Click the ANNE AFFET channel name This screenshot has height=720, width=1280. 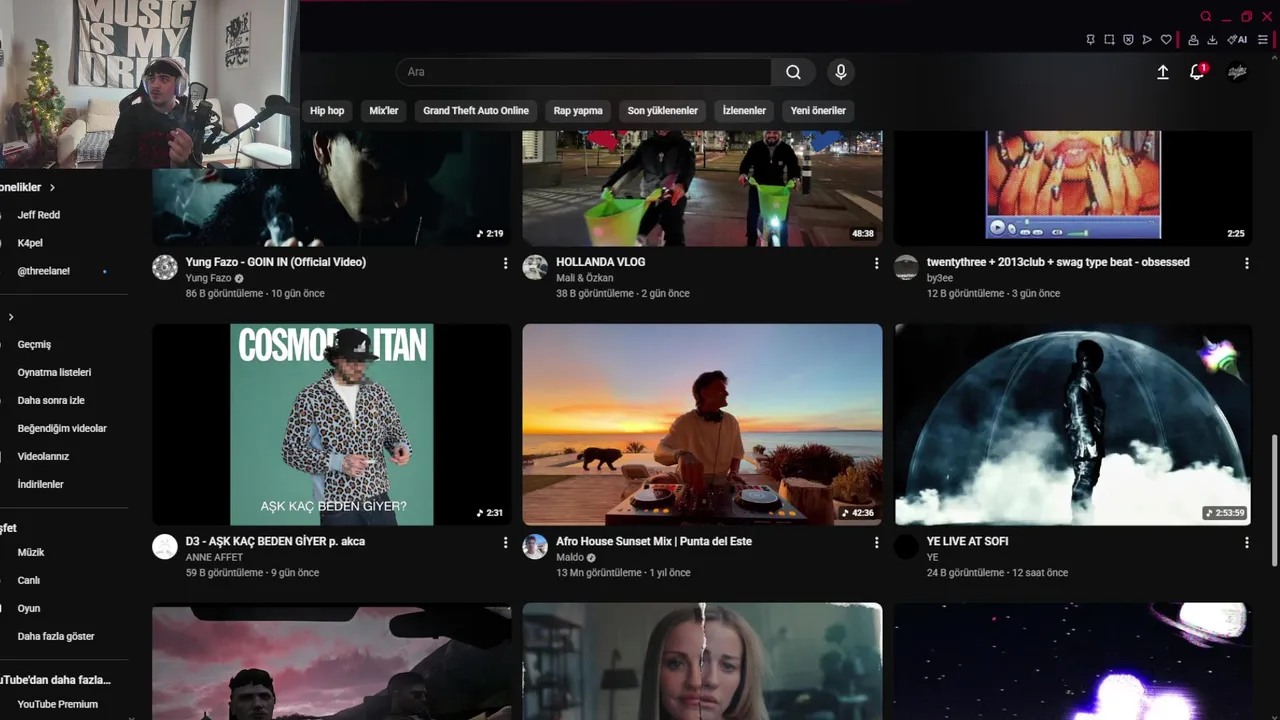pyautogui.click(x=214, y=557)
